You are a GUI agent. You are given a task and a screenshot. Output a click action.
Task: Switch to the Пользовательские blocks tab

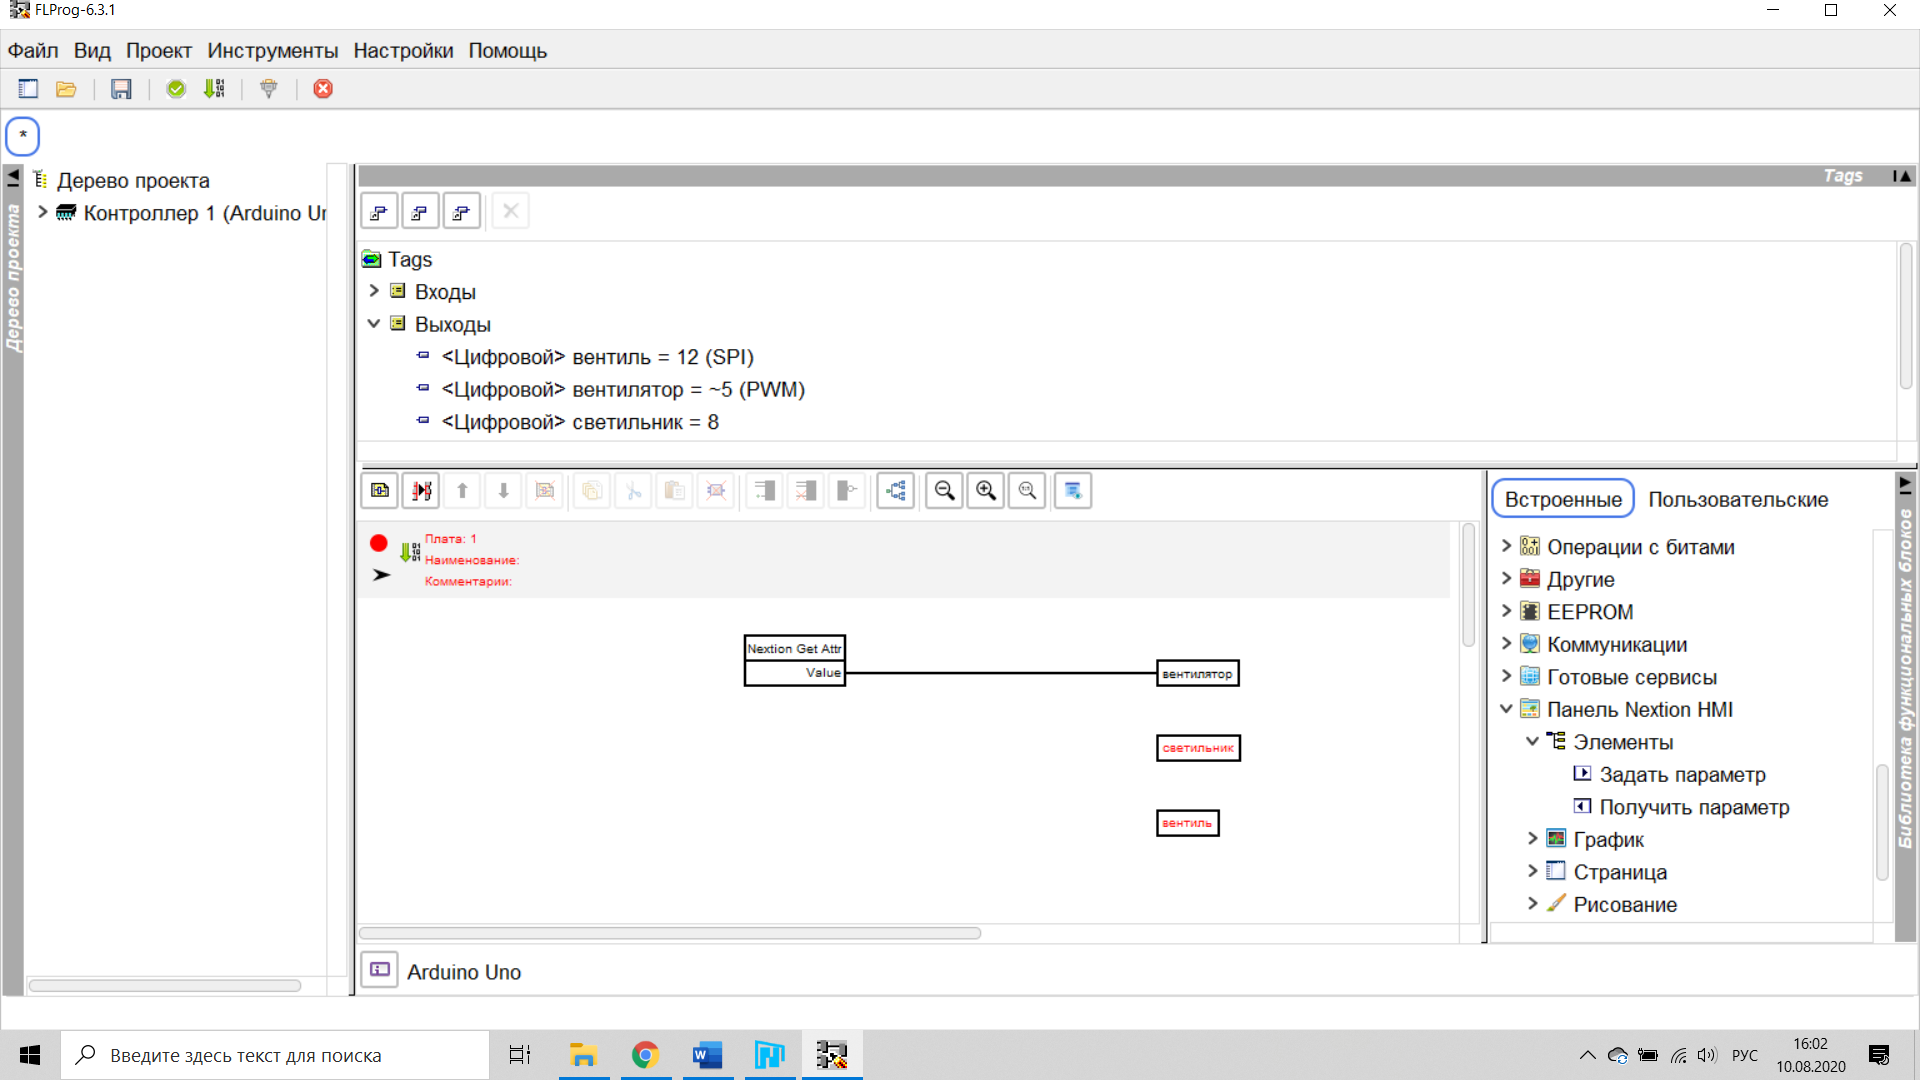(x=1737, y=499)
